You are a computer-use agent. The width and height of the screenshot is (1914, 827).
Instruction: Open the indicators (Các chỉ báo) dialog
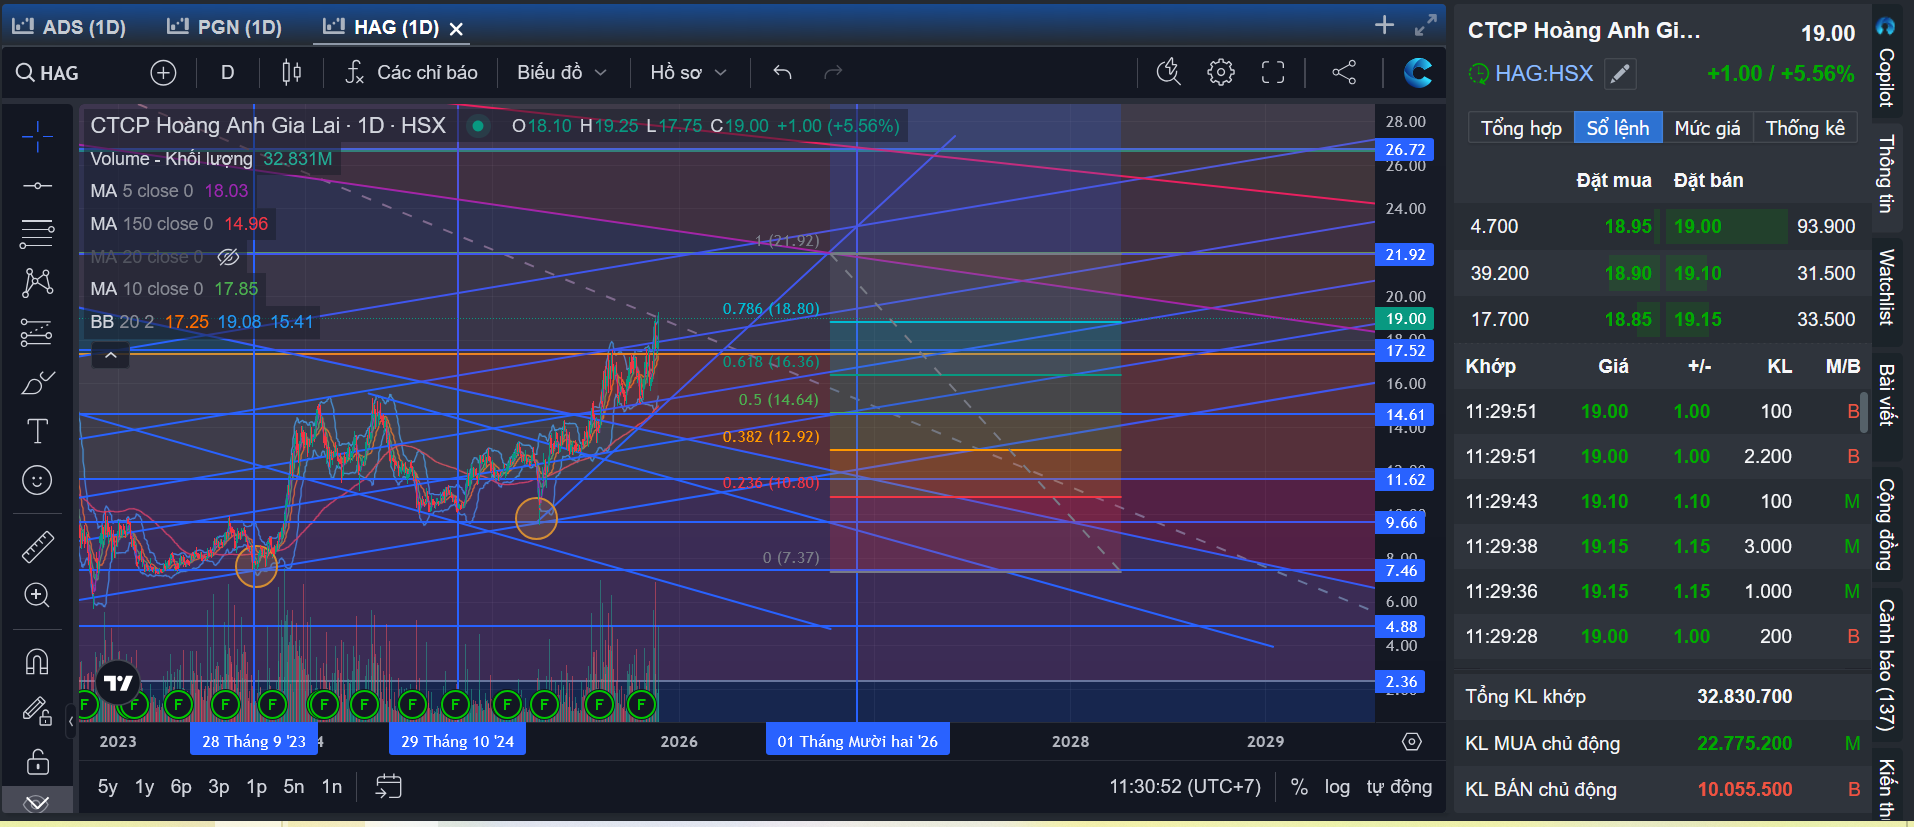point(411,72)
